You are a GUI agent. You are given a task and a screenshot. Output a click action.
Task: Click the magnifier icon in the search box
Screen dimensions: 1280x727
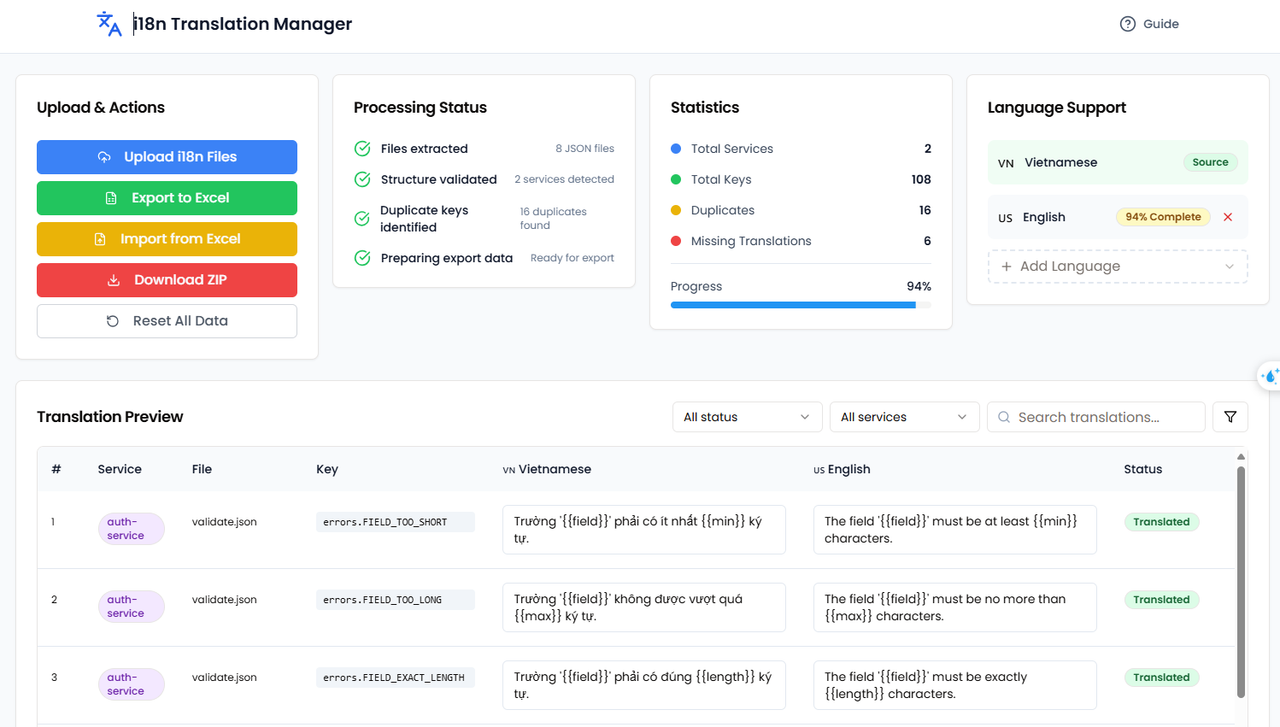pos(1003,416)
